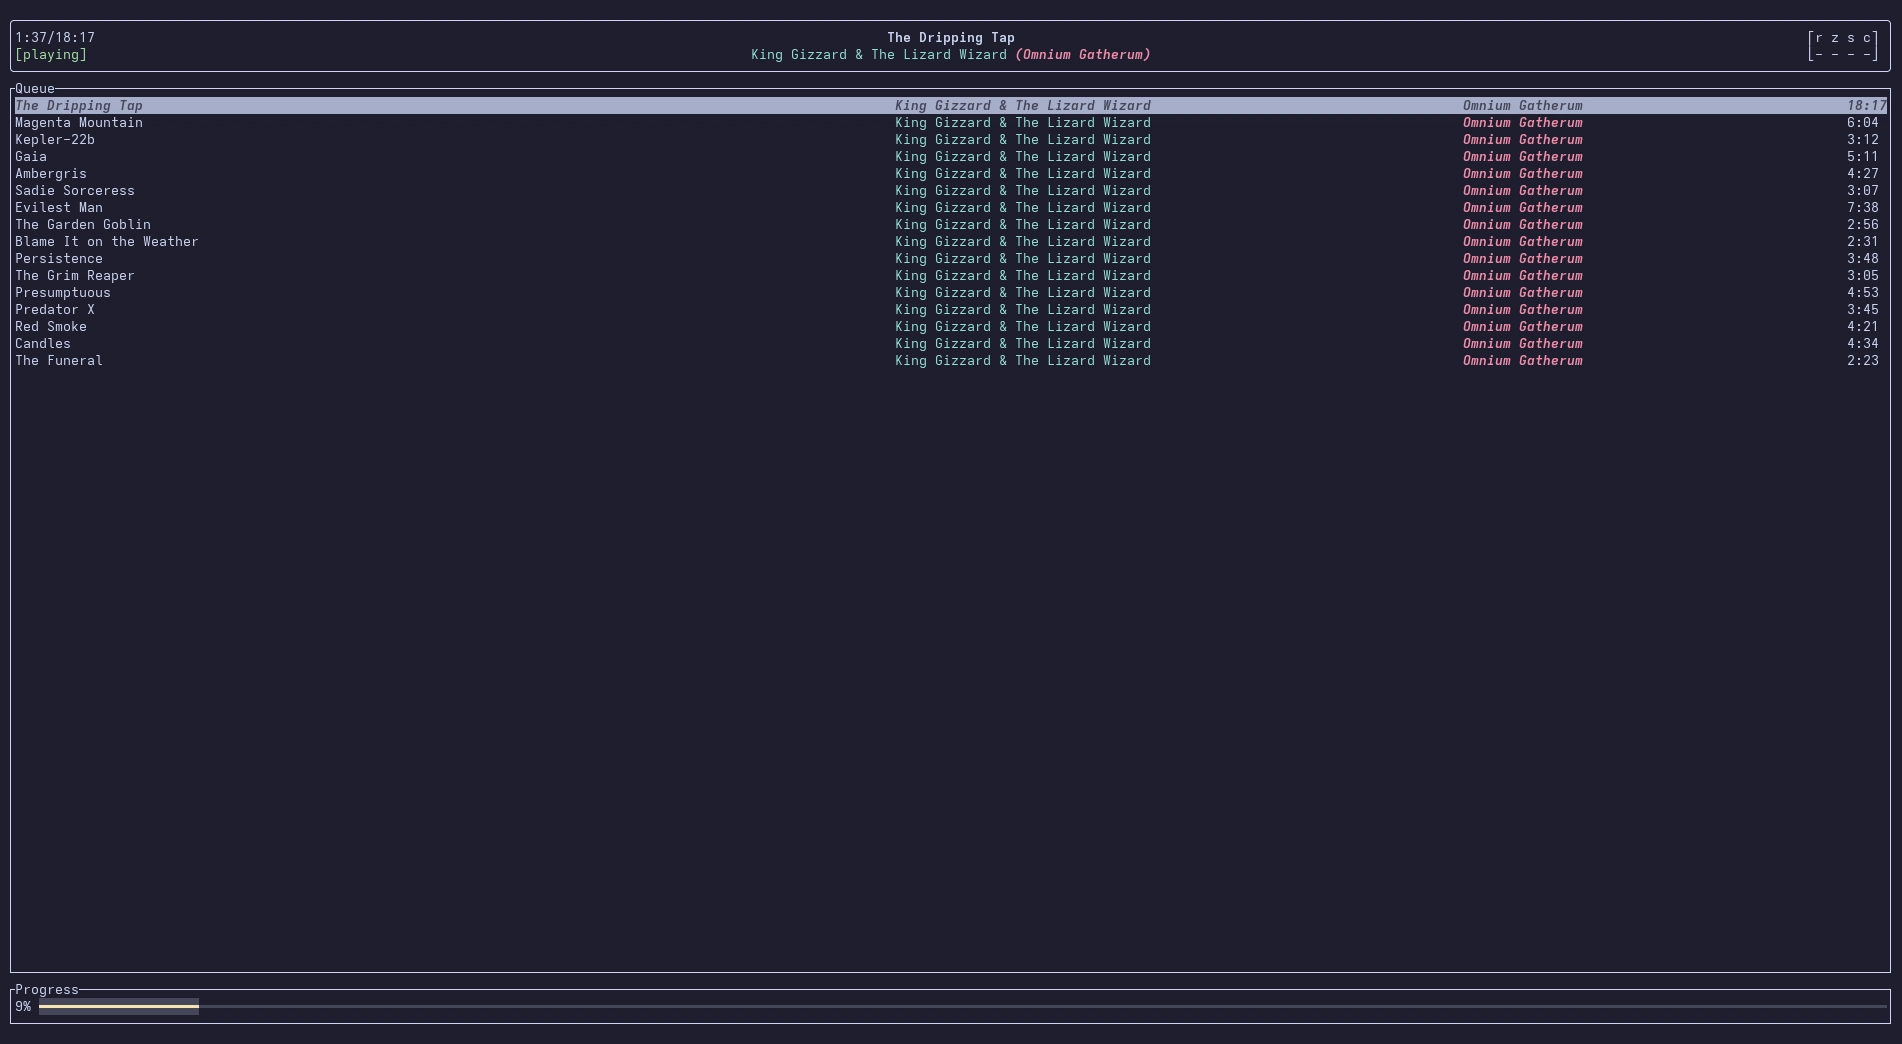Viewport: 1902px width, 1044px height.
Task: Click the 6:04 duration of Magenta Mountain
Action: [1862, 122]
